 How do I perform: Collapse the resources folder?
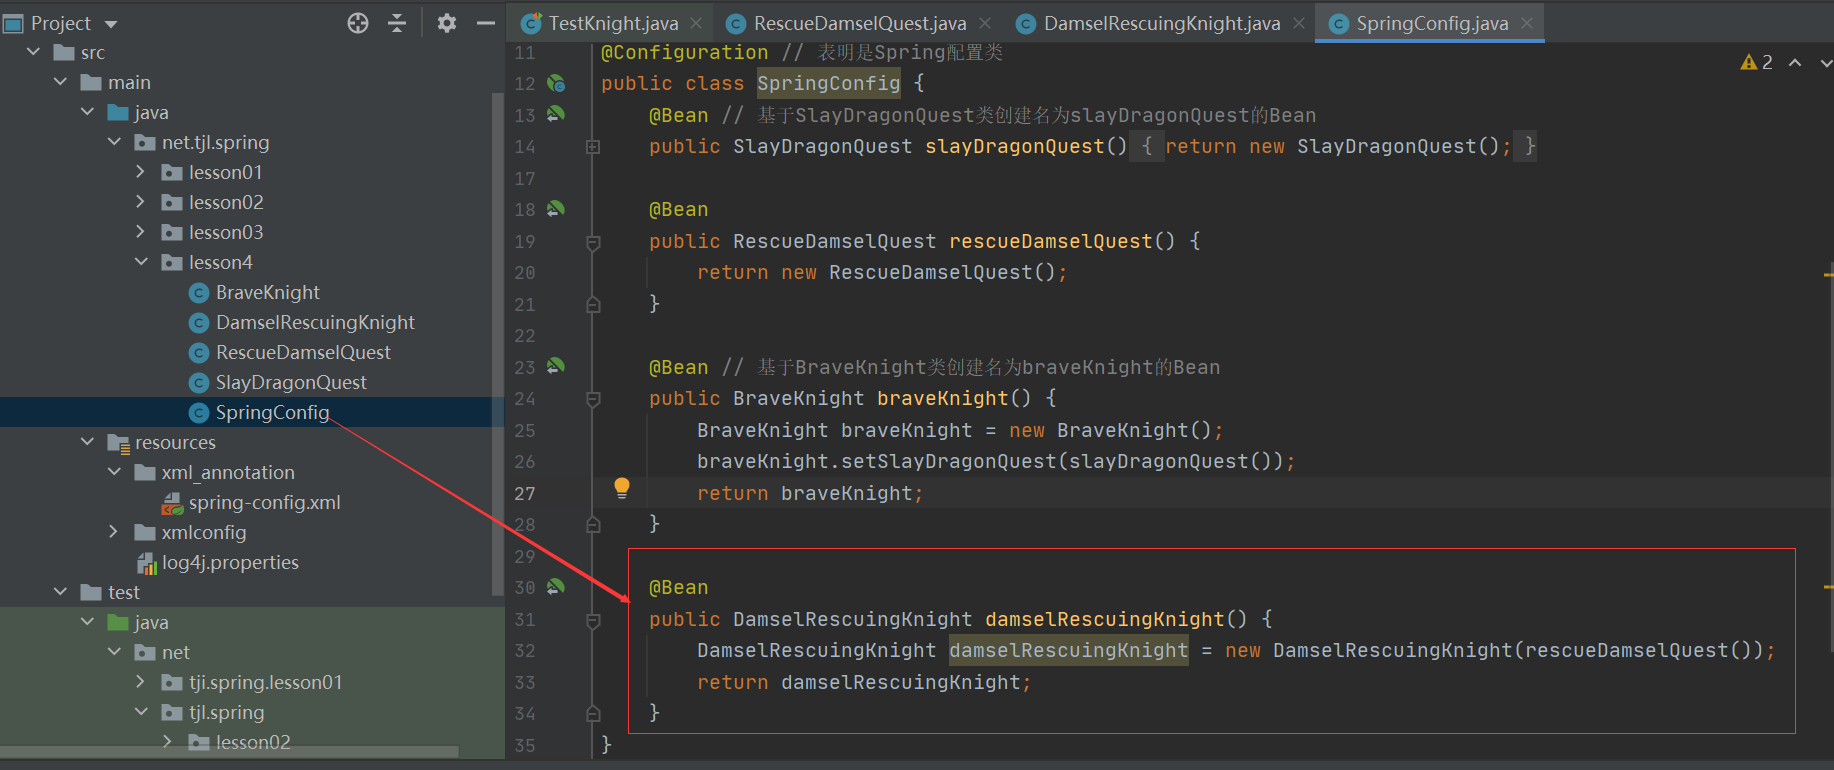88,442
